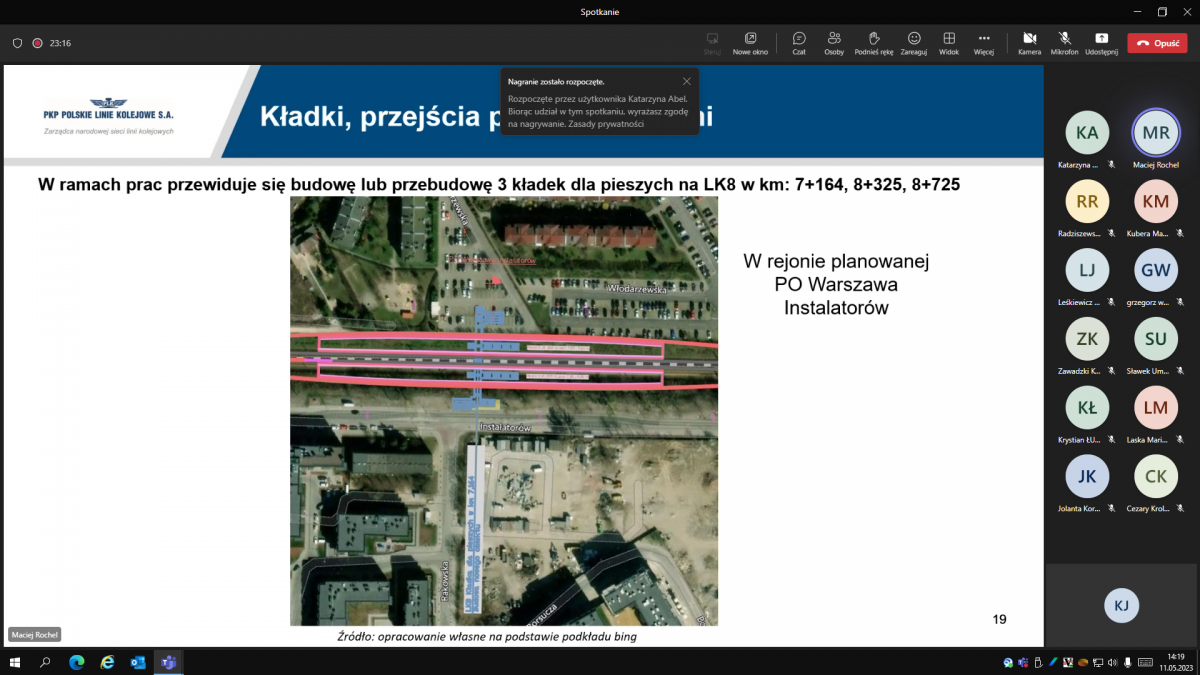Select Maciej Rochel MR avatar
Image resolution: width=1200 pixels, height=675 pixels.
[x=1156, y=132]
